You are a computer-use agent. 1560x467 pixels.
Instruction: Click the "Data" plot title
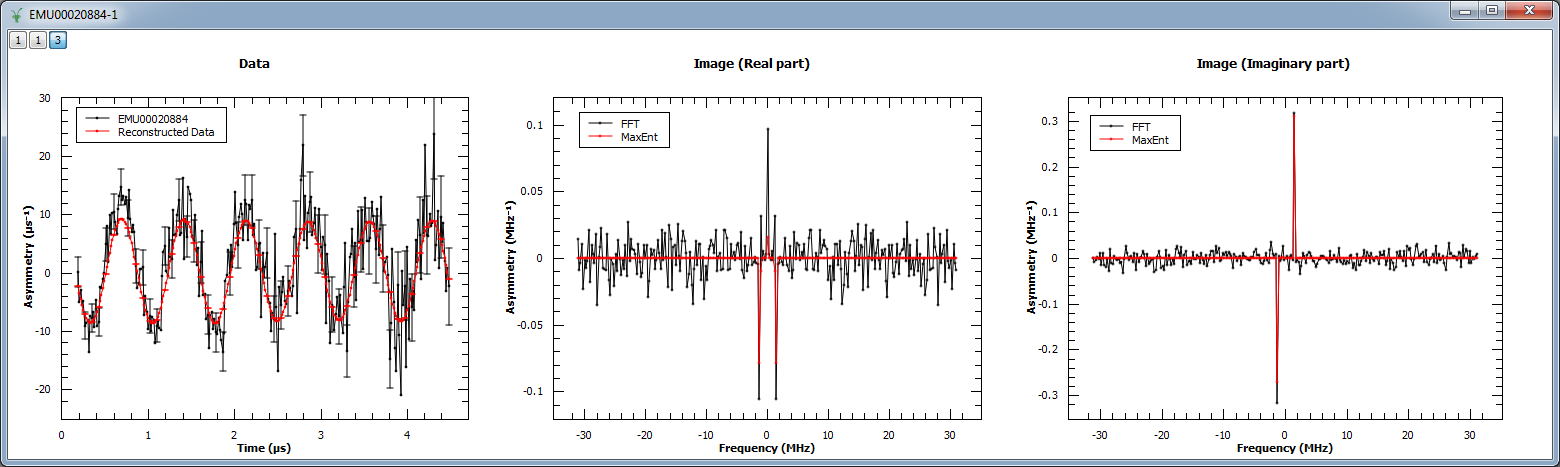point(254,63)
